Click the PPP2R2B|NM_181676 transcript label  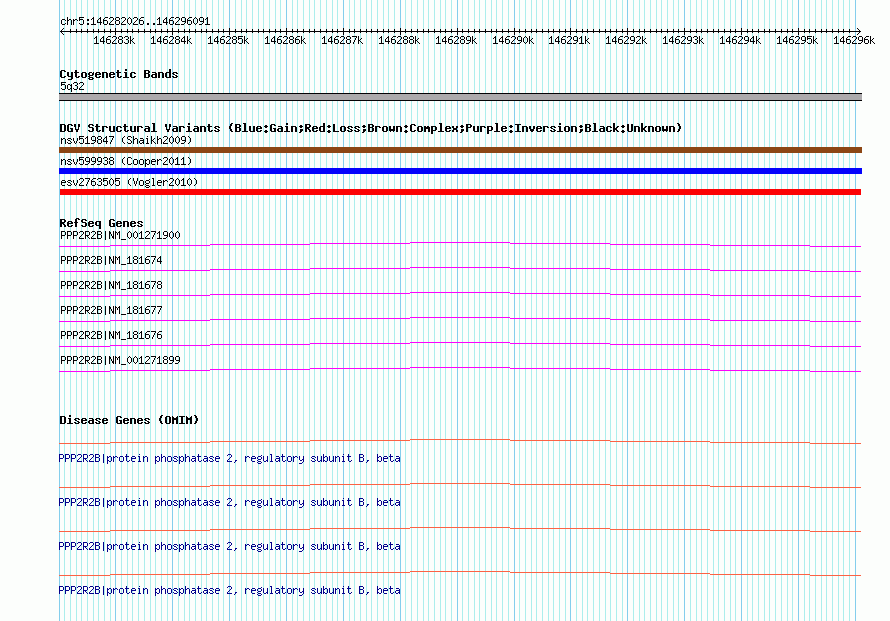point(111,335)
